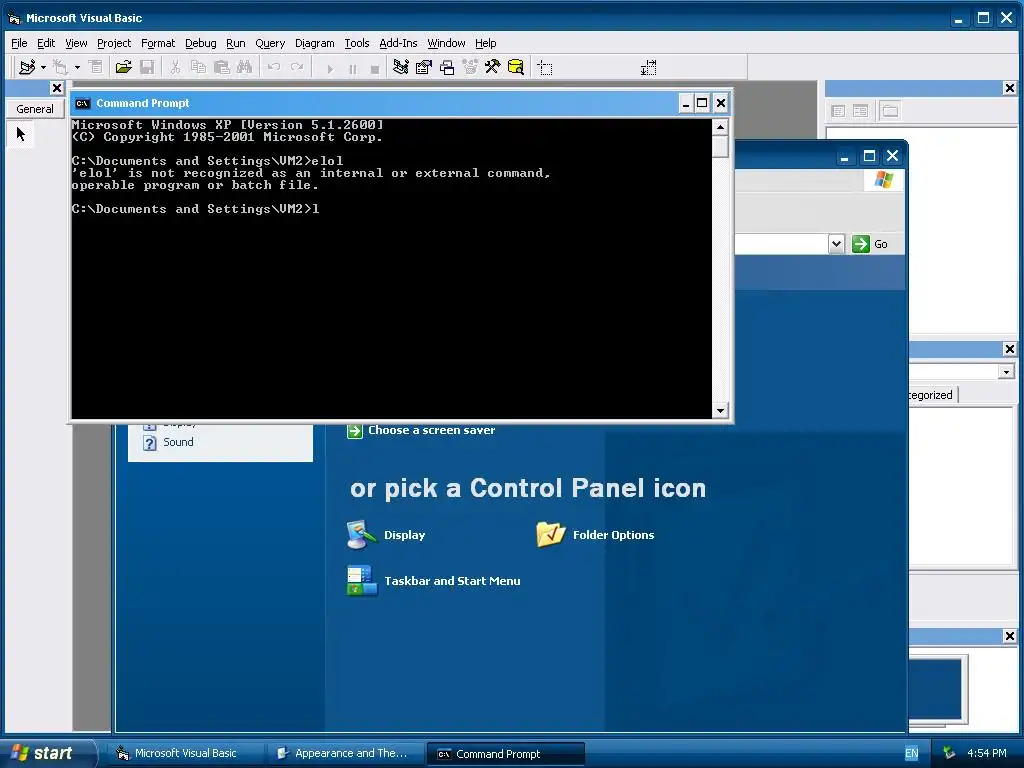Click the Add Form toolbar icon
1024x768 pixels.
tap(61, 67)
